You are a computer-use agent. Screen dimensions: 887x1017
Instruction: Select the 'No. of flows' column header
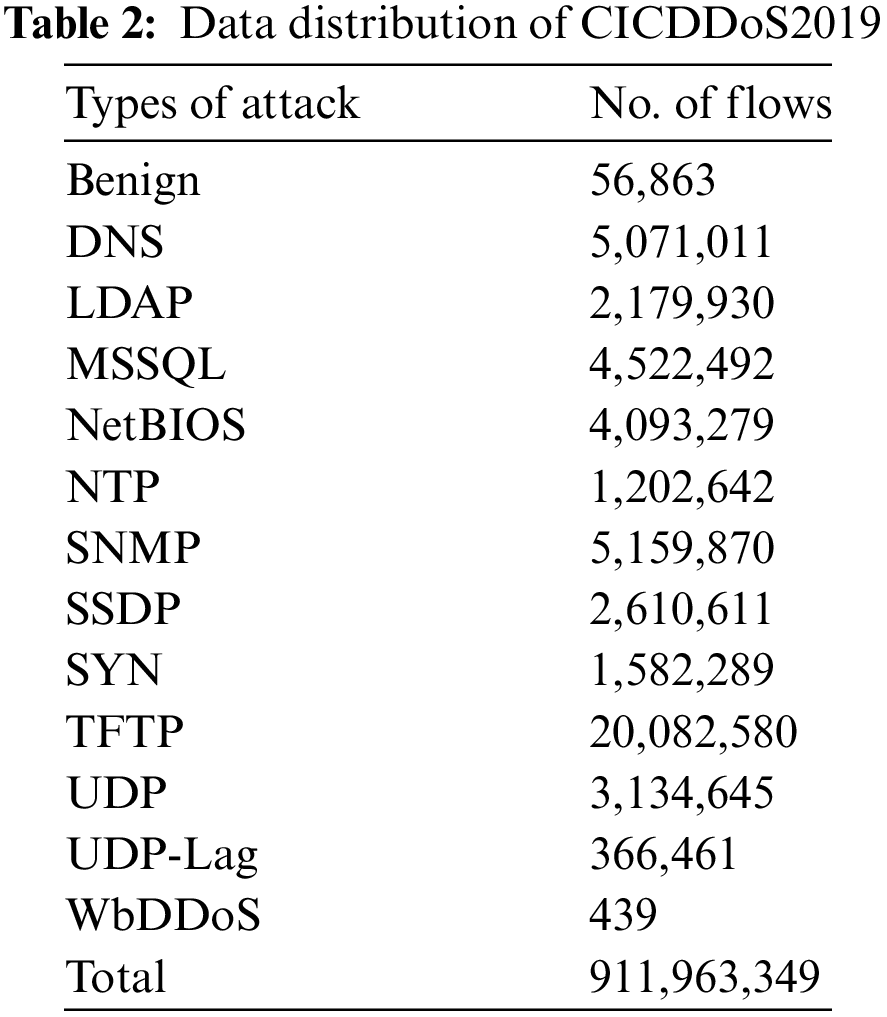tap(711, 103)
